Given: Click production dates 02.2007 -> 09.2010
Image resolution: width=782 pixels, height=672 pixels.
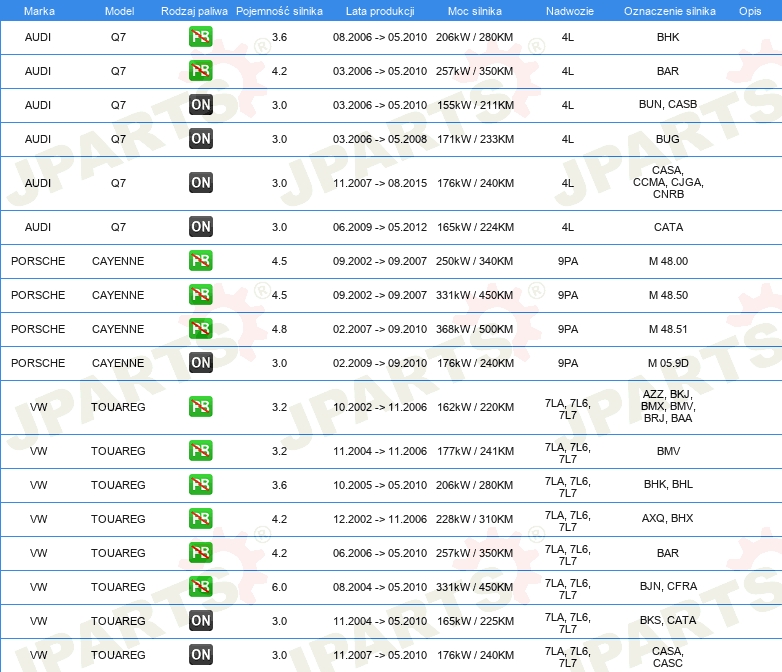Looking at the screenshot, I should (x=380, y=329).
